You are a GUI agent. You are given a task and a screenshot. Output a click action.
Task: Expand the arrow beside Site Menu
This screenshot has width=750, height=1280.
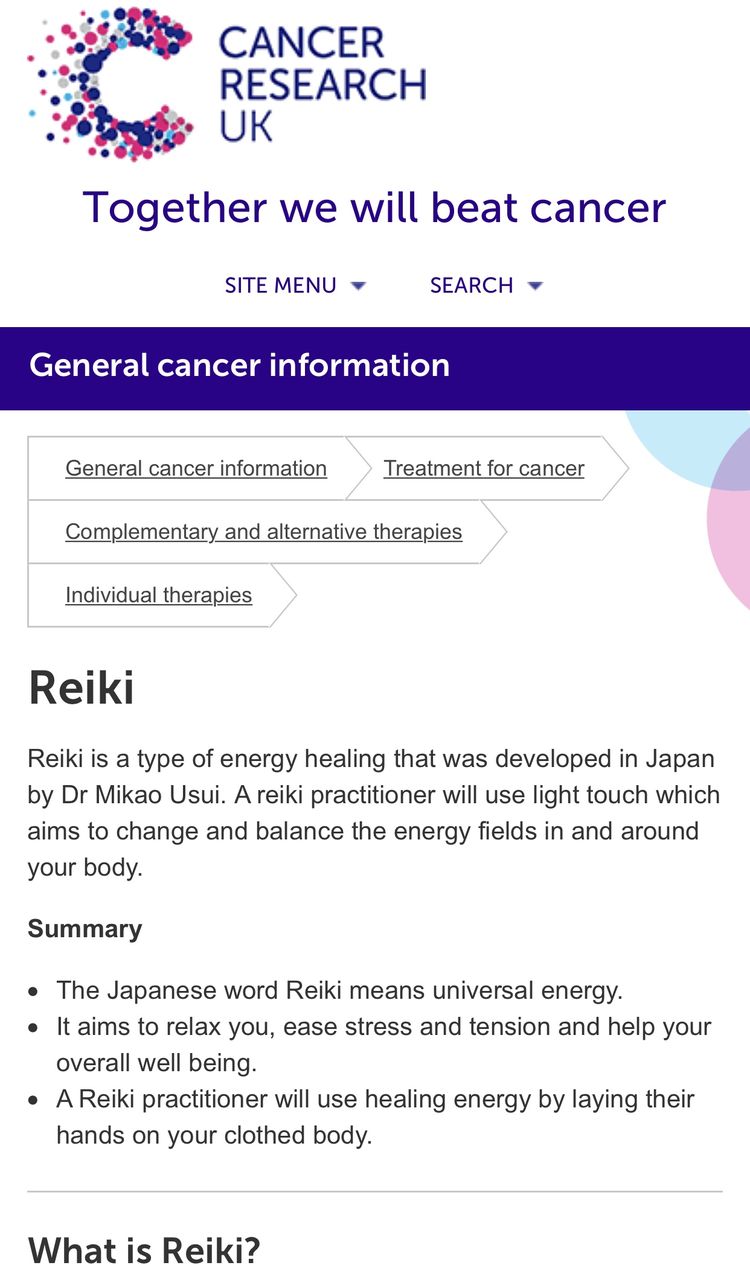pyautogui.click(x=358, y=286)
